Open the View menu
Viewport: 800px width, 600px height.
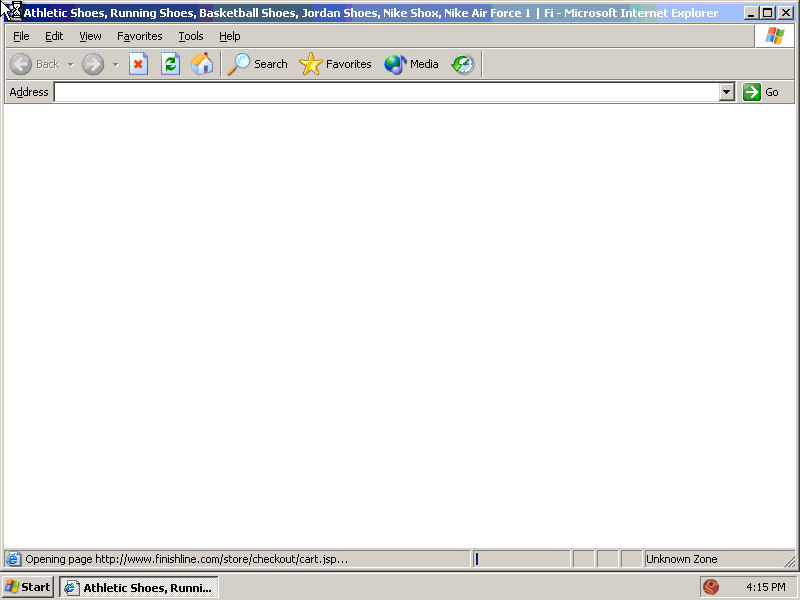tap(90, 36)
